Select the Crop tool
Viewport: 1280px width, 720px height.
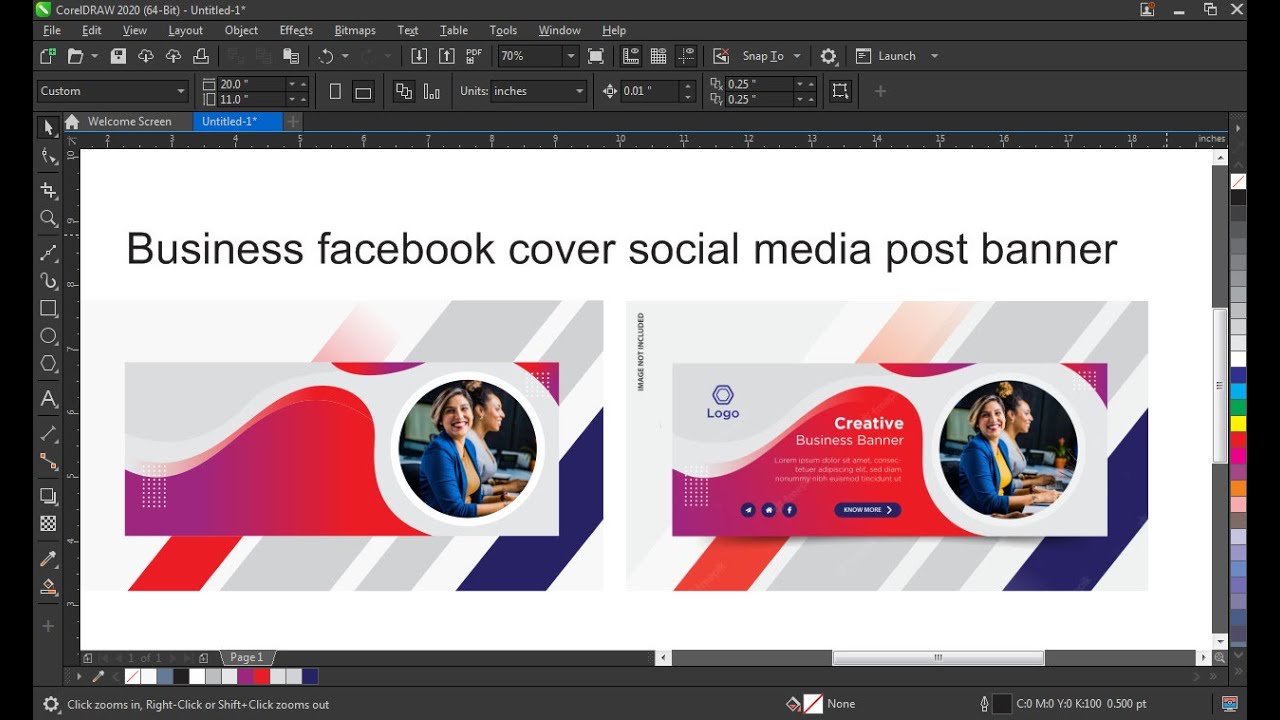click(x=48, y=190)
